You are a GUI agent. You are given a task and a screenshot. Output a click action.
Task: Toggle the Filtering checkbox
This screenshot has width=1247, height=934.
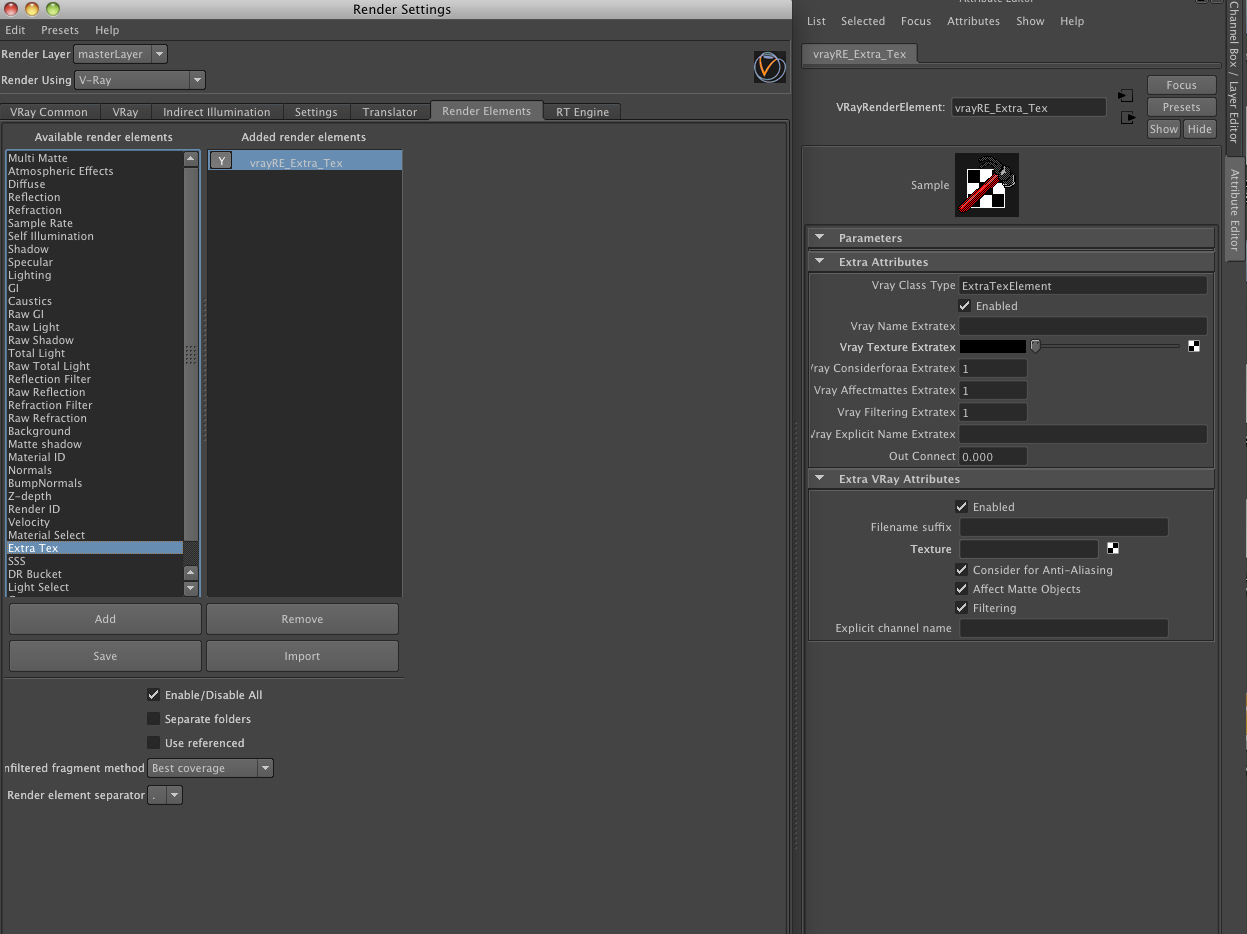click(x=961, y=608)
